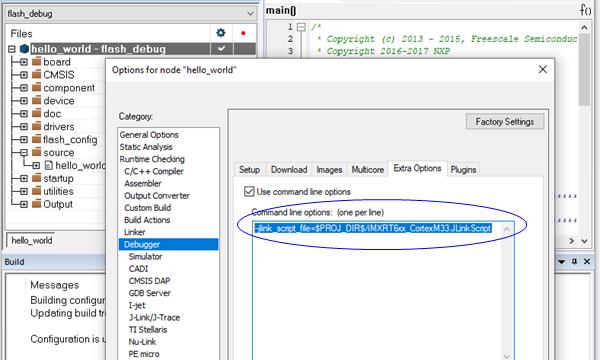Collapse code fold marker at line 1
The image size is (600, 360).
302,27
